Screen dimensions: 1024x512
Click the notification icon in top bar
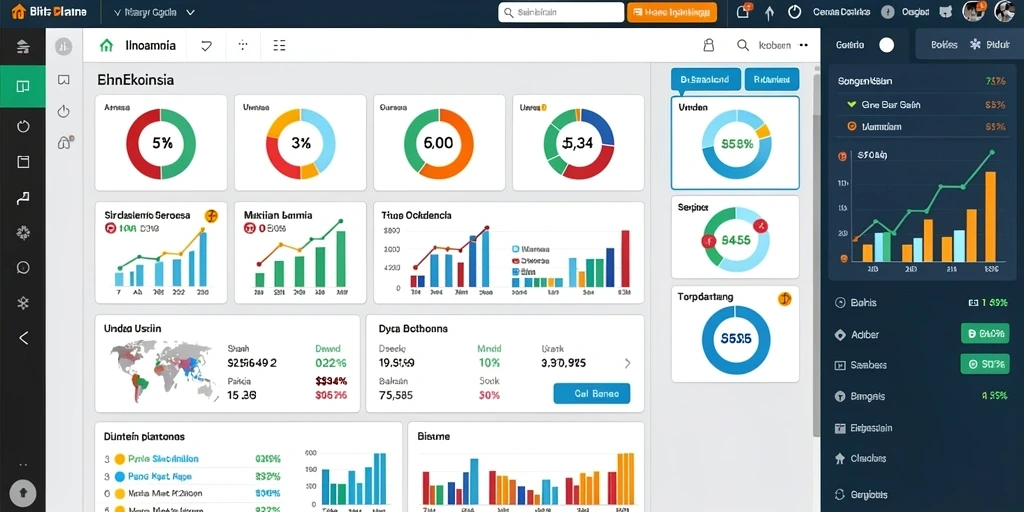point(743,11)
